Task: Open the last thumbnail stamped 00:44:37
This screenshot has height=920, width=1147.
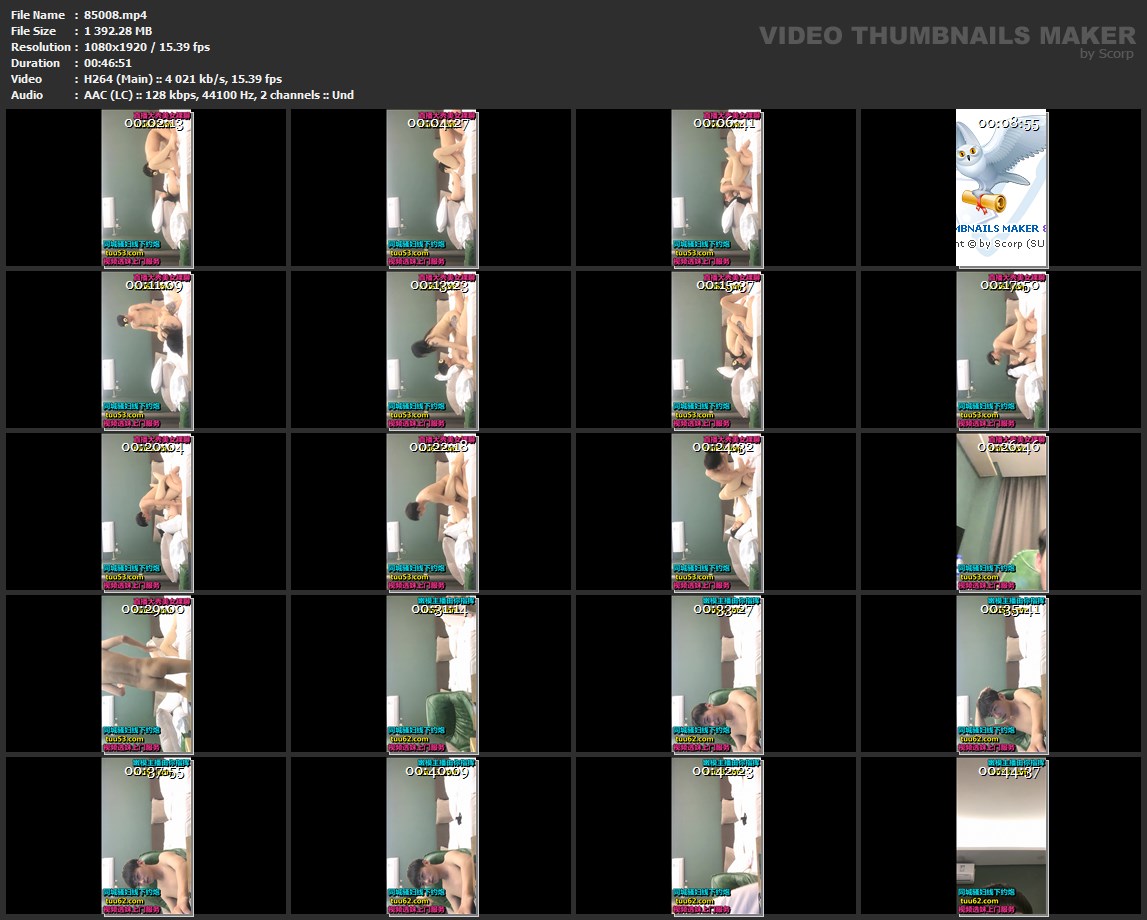Action: (1001, 836)
